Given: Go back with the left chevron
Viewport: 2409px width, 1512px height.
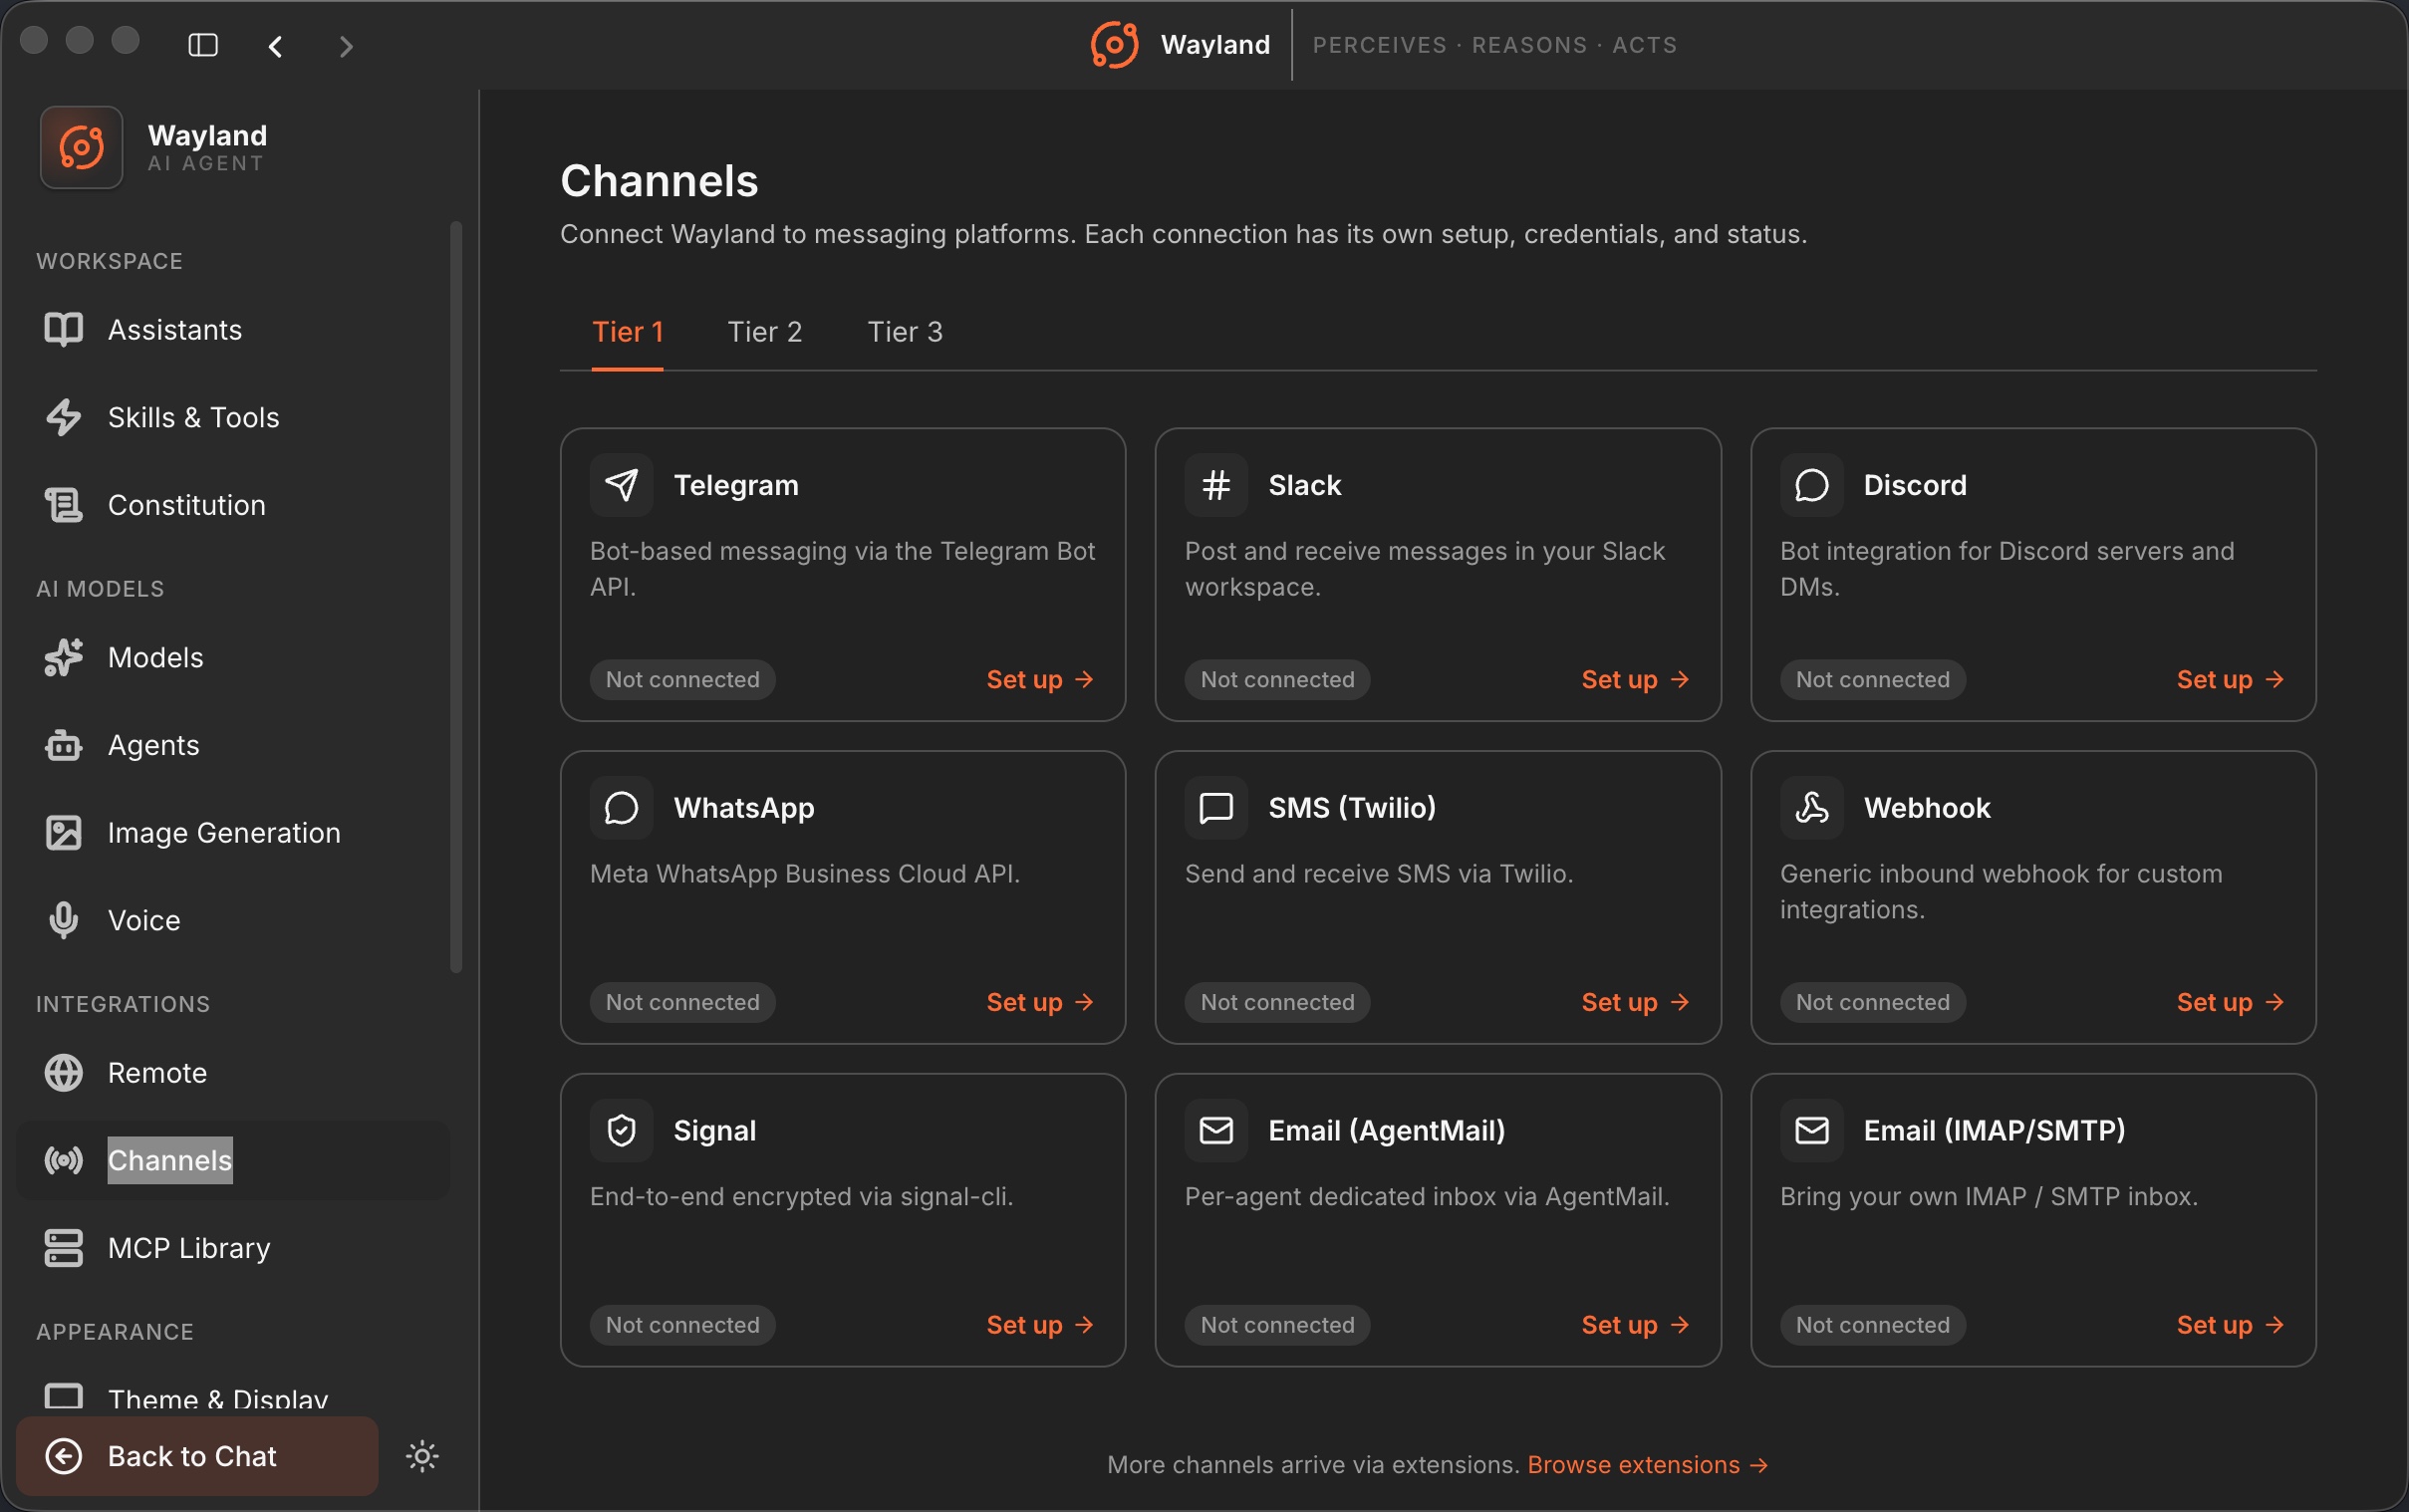Looking at the screenshot, I should pos(276,46).
